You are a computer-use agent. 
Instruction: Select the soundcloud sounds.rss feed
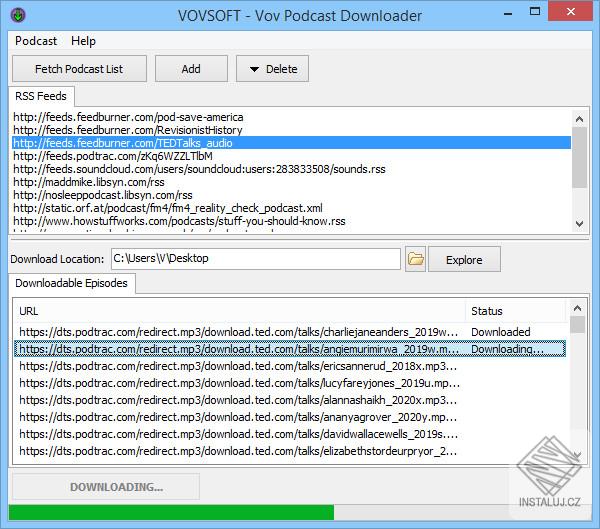pos(199,169)
